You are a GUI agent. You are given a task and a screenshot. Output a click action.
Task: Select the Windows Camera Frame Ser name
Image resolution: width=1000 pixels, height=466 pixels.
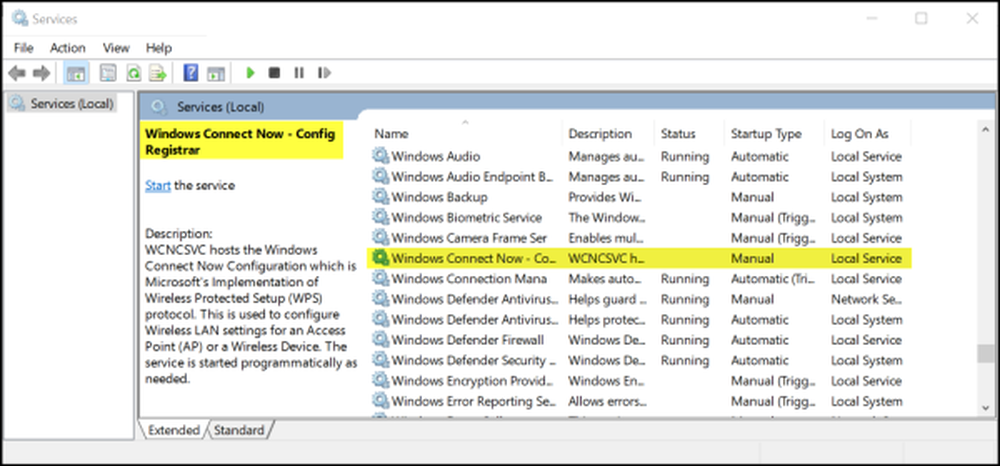469,238
